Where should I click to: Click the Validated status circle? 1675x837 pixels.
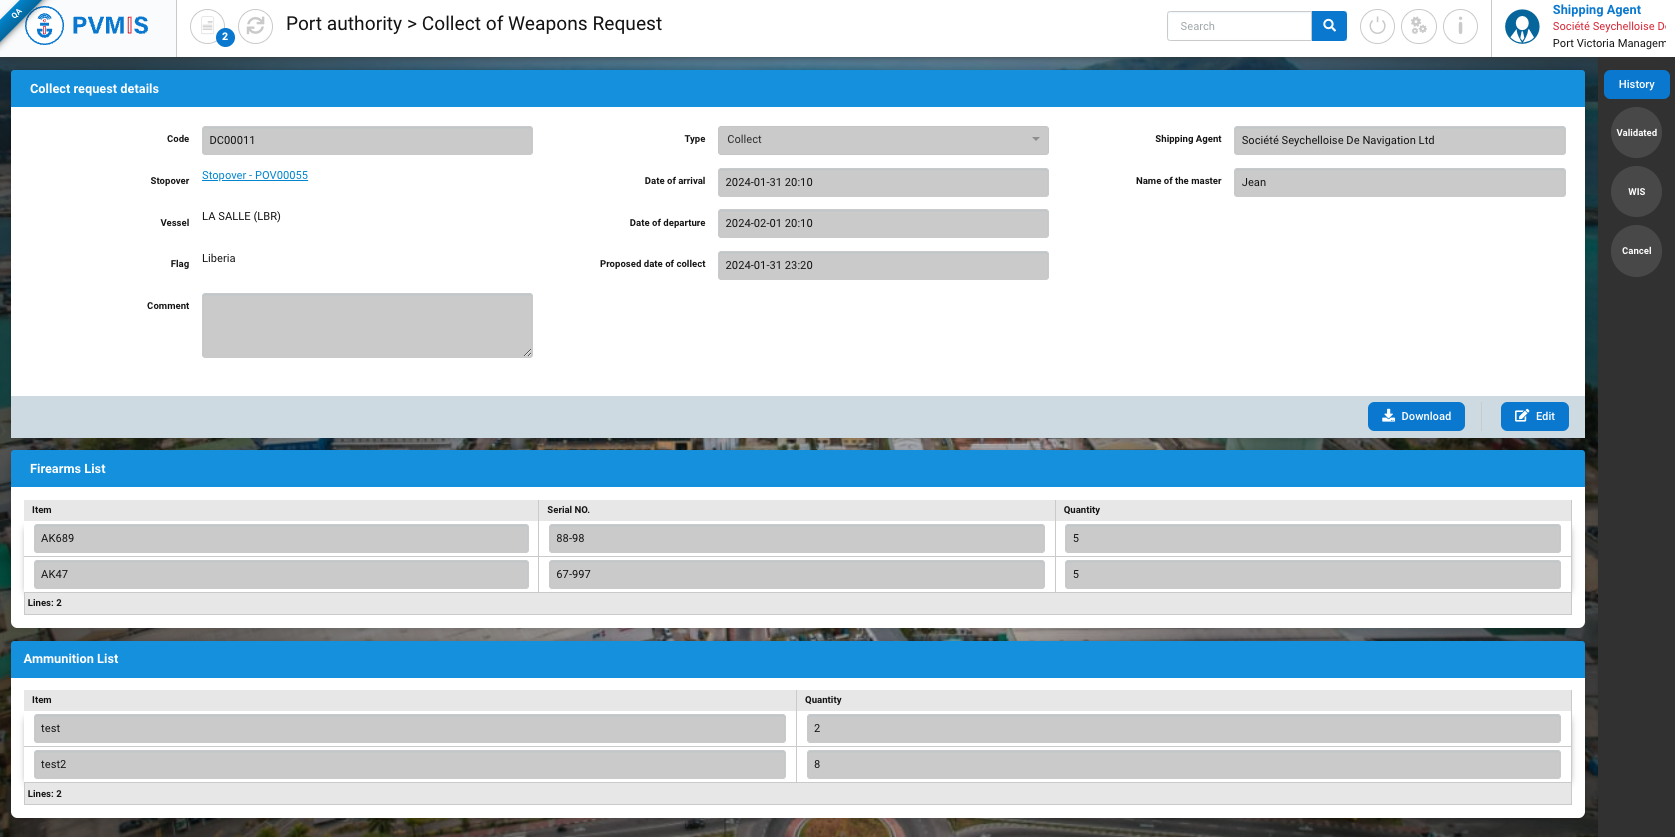tap(1636, 133)
